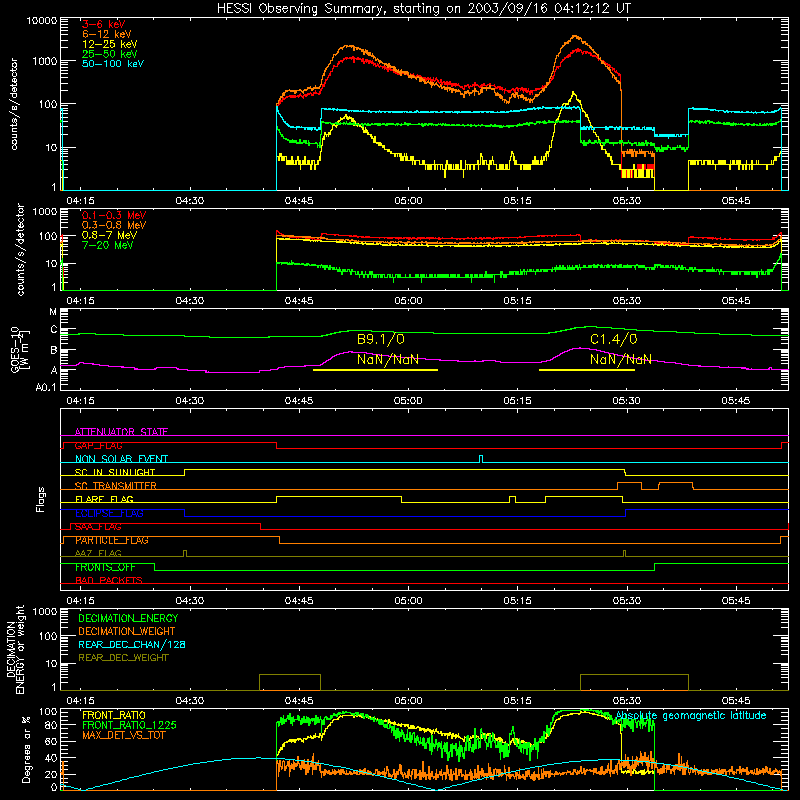Click the 05:00 tick label under top panel
The width and height of the screenshot is (800, 800).
[x=408, y=201]
